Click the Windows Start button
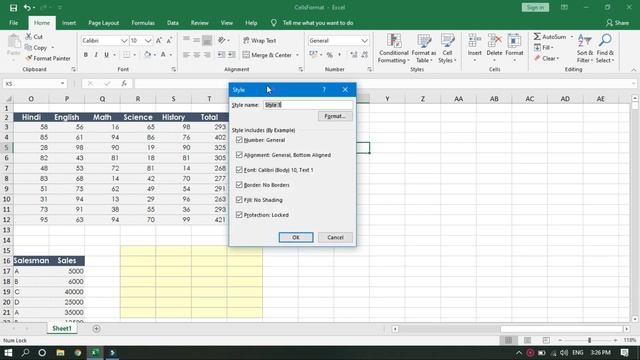This screenshot has height=360, width=640. coord(8,353)
